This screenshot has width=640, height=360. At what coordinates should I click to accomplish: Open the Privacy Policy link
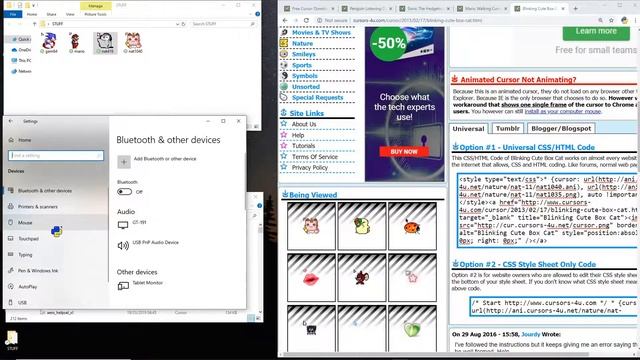pos(309,167)
